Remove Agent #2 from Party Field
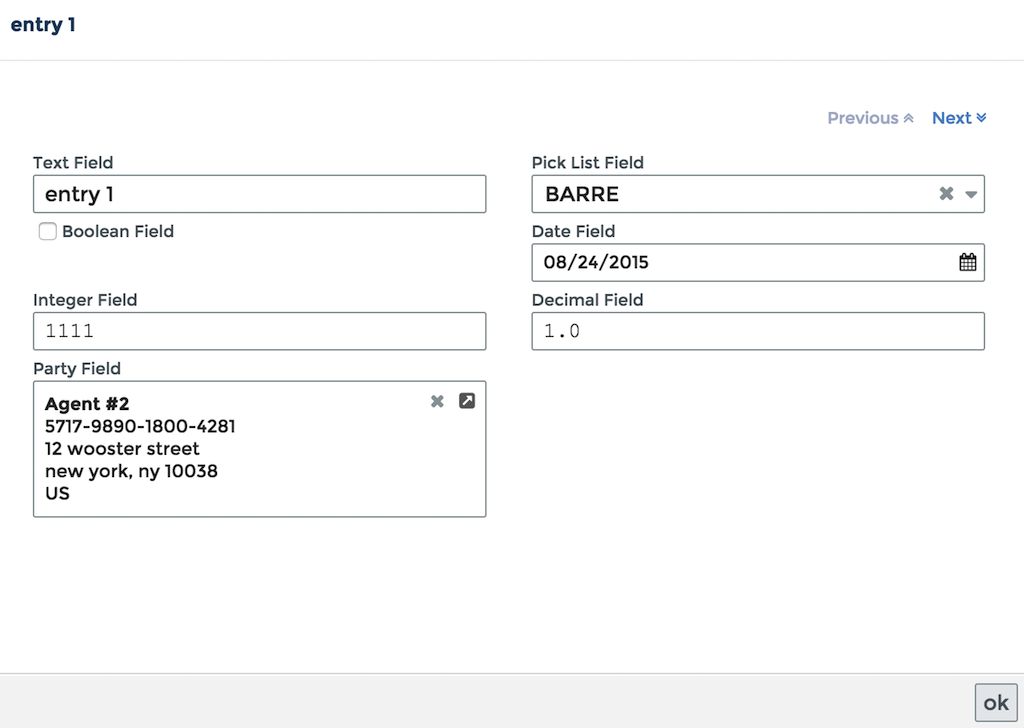This screenshot has height=728, width=1024. click(x=437, y=401)
